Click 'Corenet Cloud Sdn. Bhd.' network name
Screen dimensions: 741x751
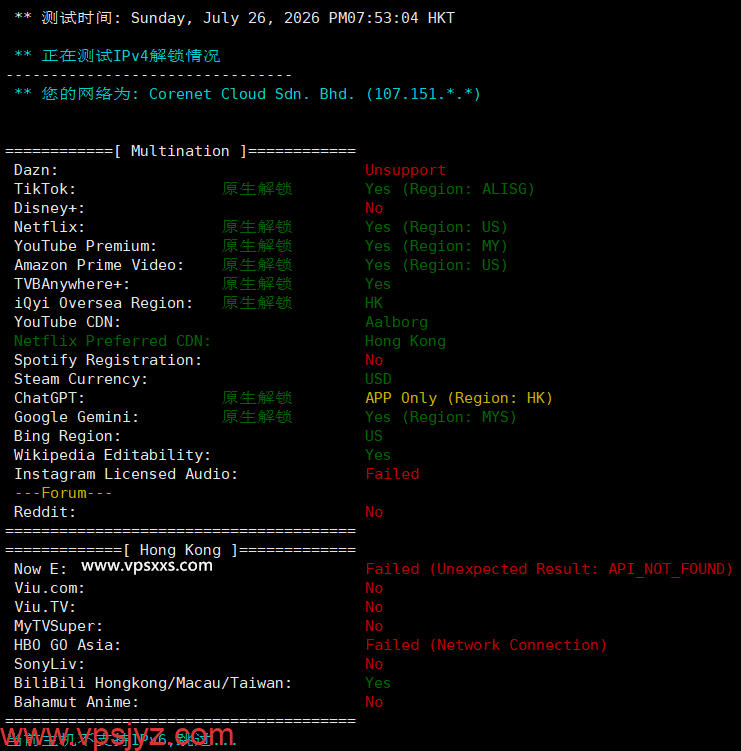point(252,94)
